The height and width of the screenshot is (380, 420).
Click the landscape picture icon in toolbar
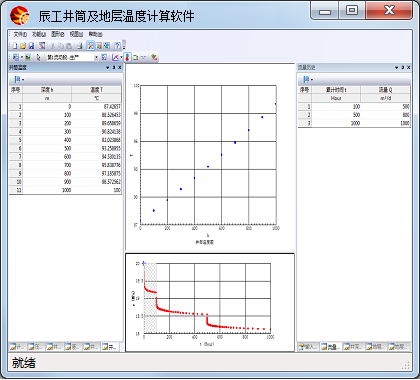pyautogui.click(x=28, y=57)
